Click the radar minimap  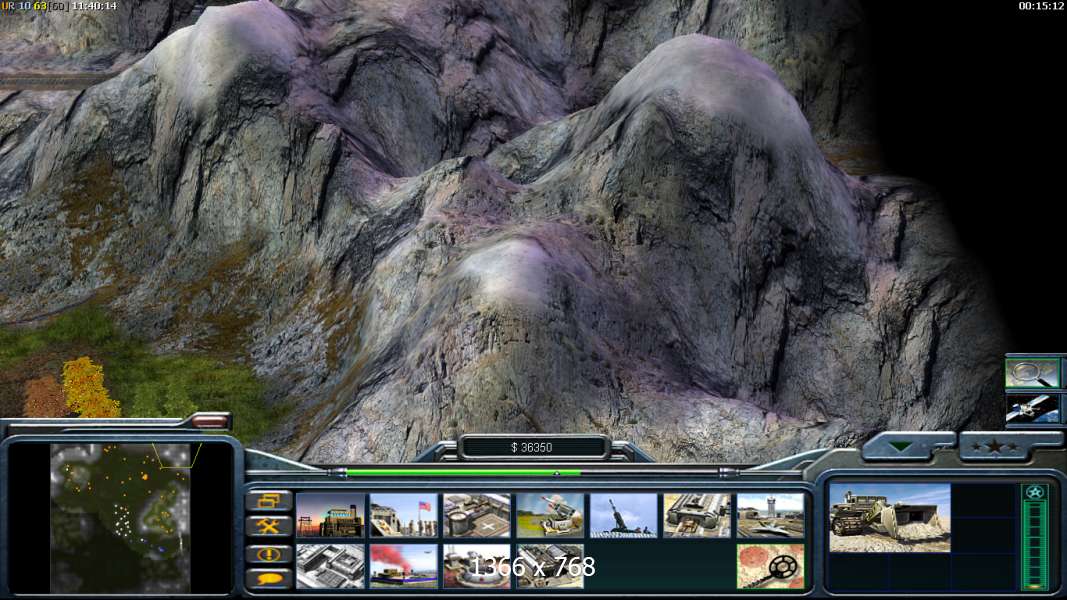click(120, 518)
